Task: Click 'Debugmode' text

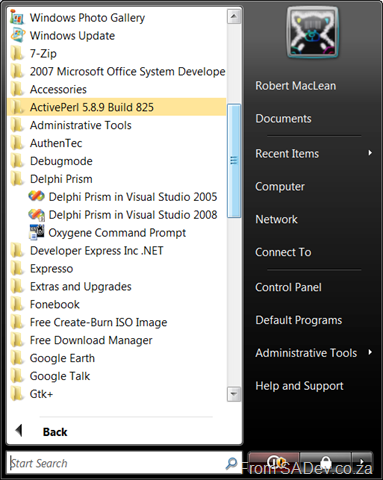Action: pyautogui.click(x=61, y=161)
